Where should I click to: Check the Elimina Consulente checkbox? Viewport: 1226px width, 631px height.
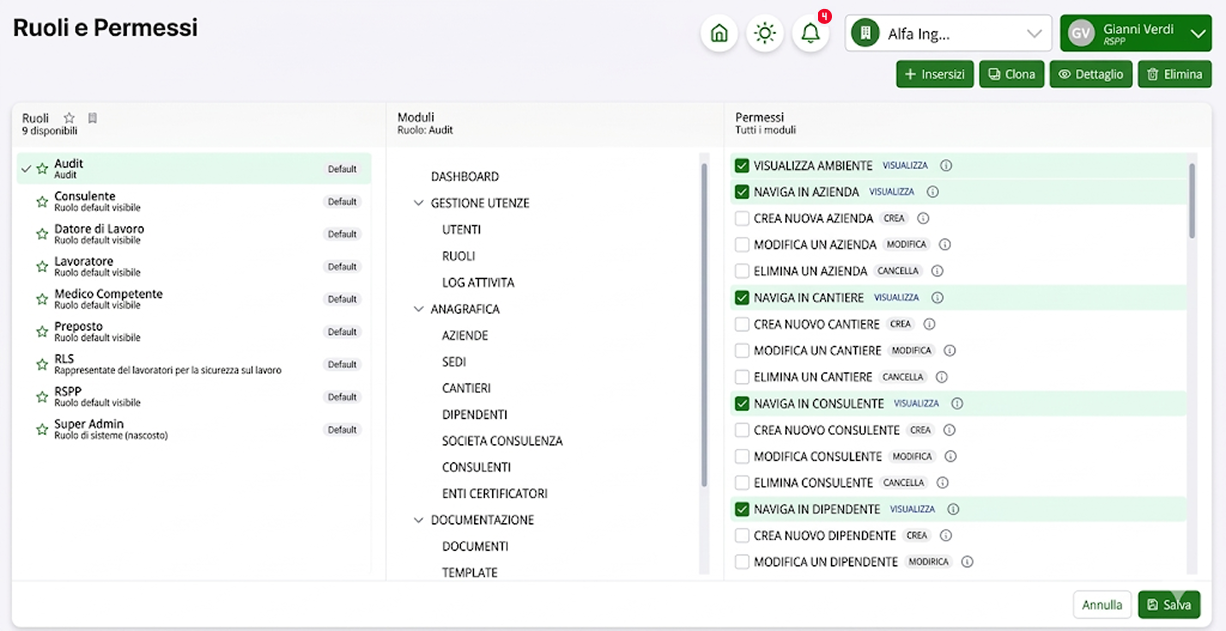pos(742,483)
